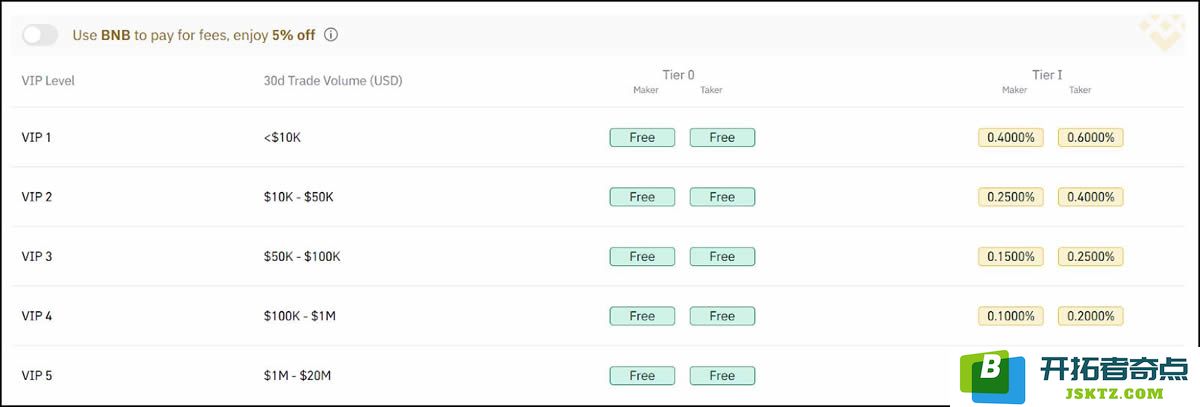The width and height of the screenshot is (1200, 407).
Task: Click VIP 5 Tier 0 taker Free badge
Action: point(722,376)
